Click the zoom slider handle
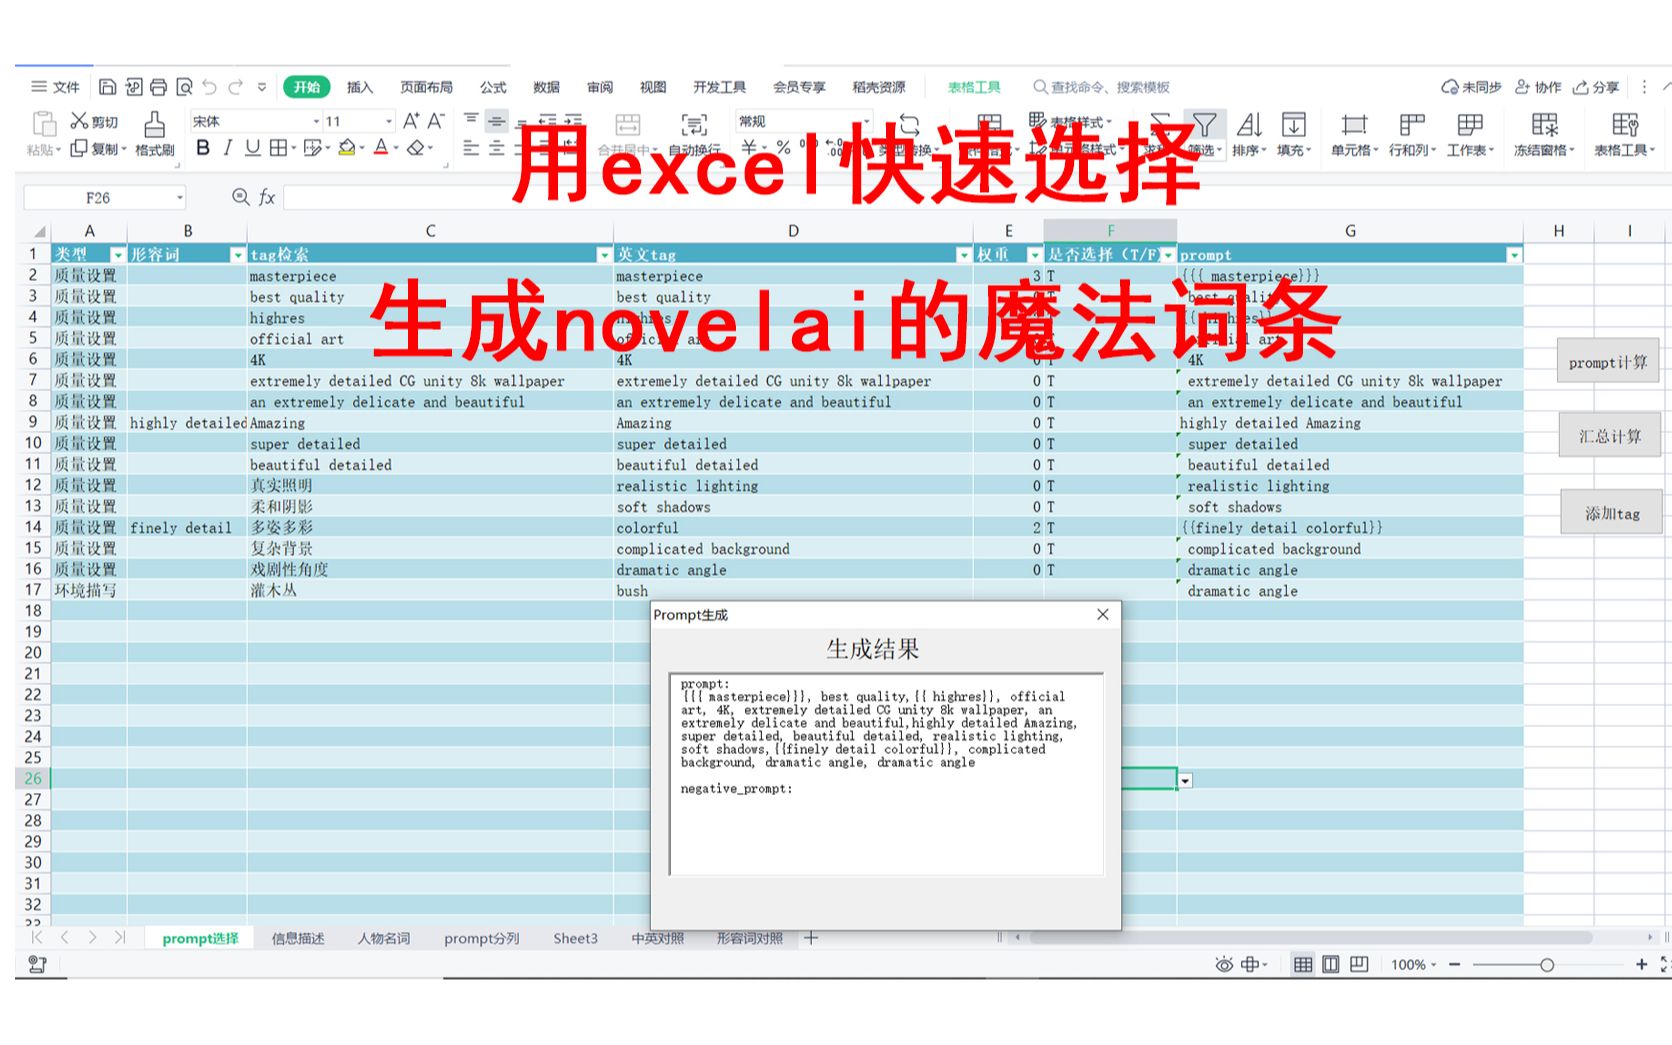The image size is (1672, 1045). coord(1547,965)
